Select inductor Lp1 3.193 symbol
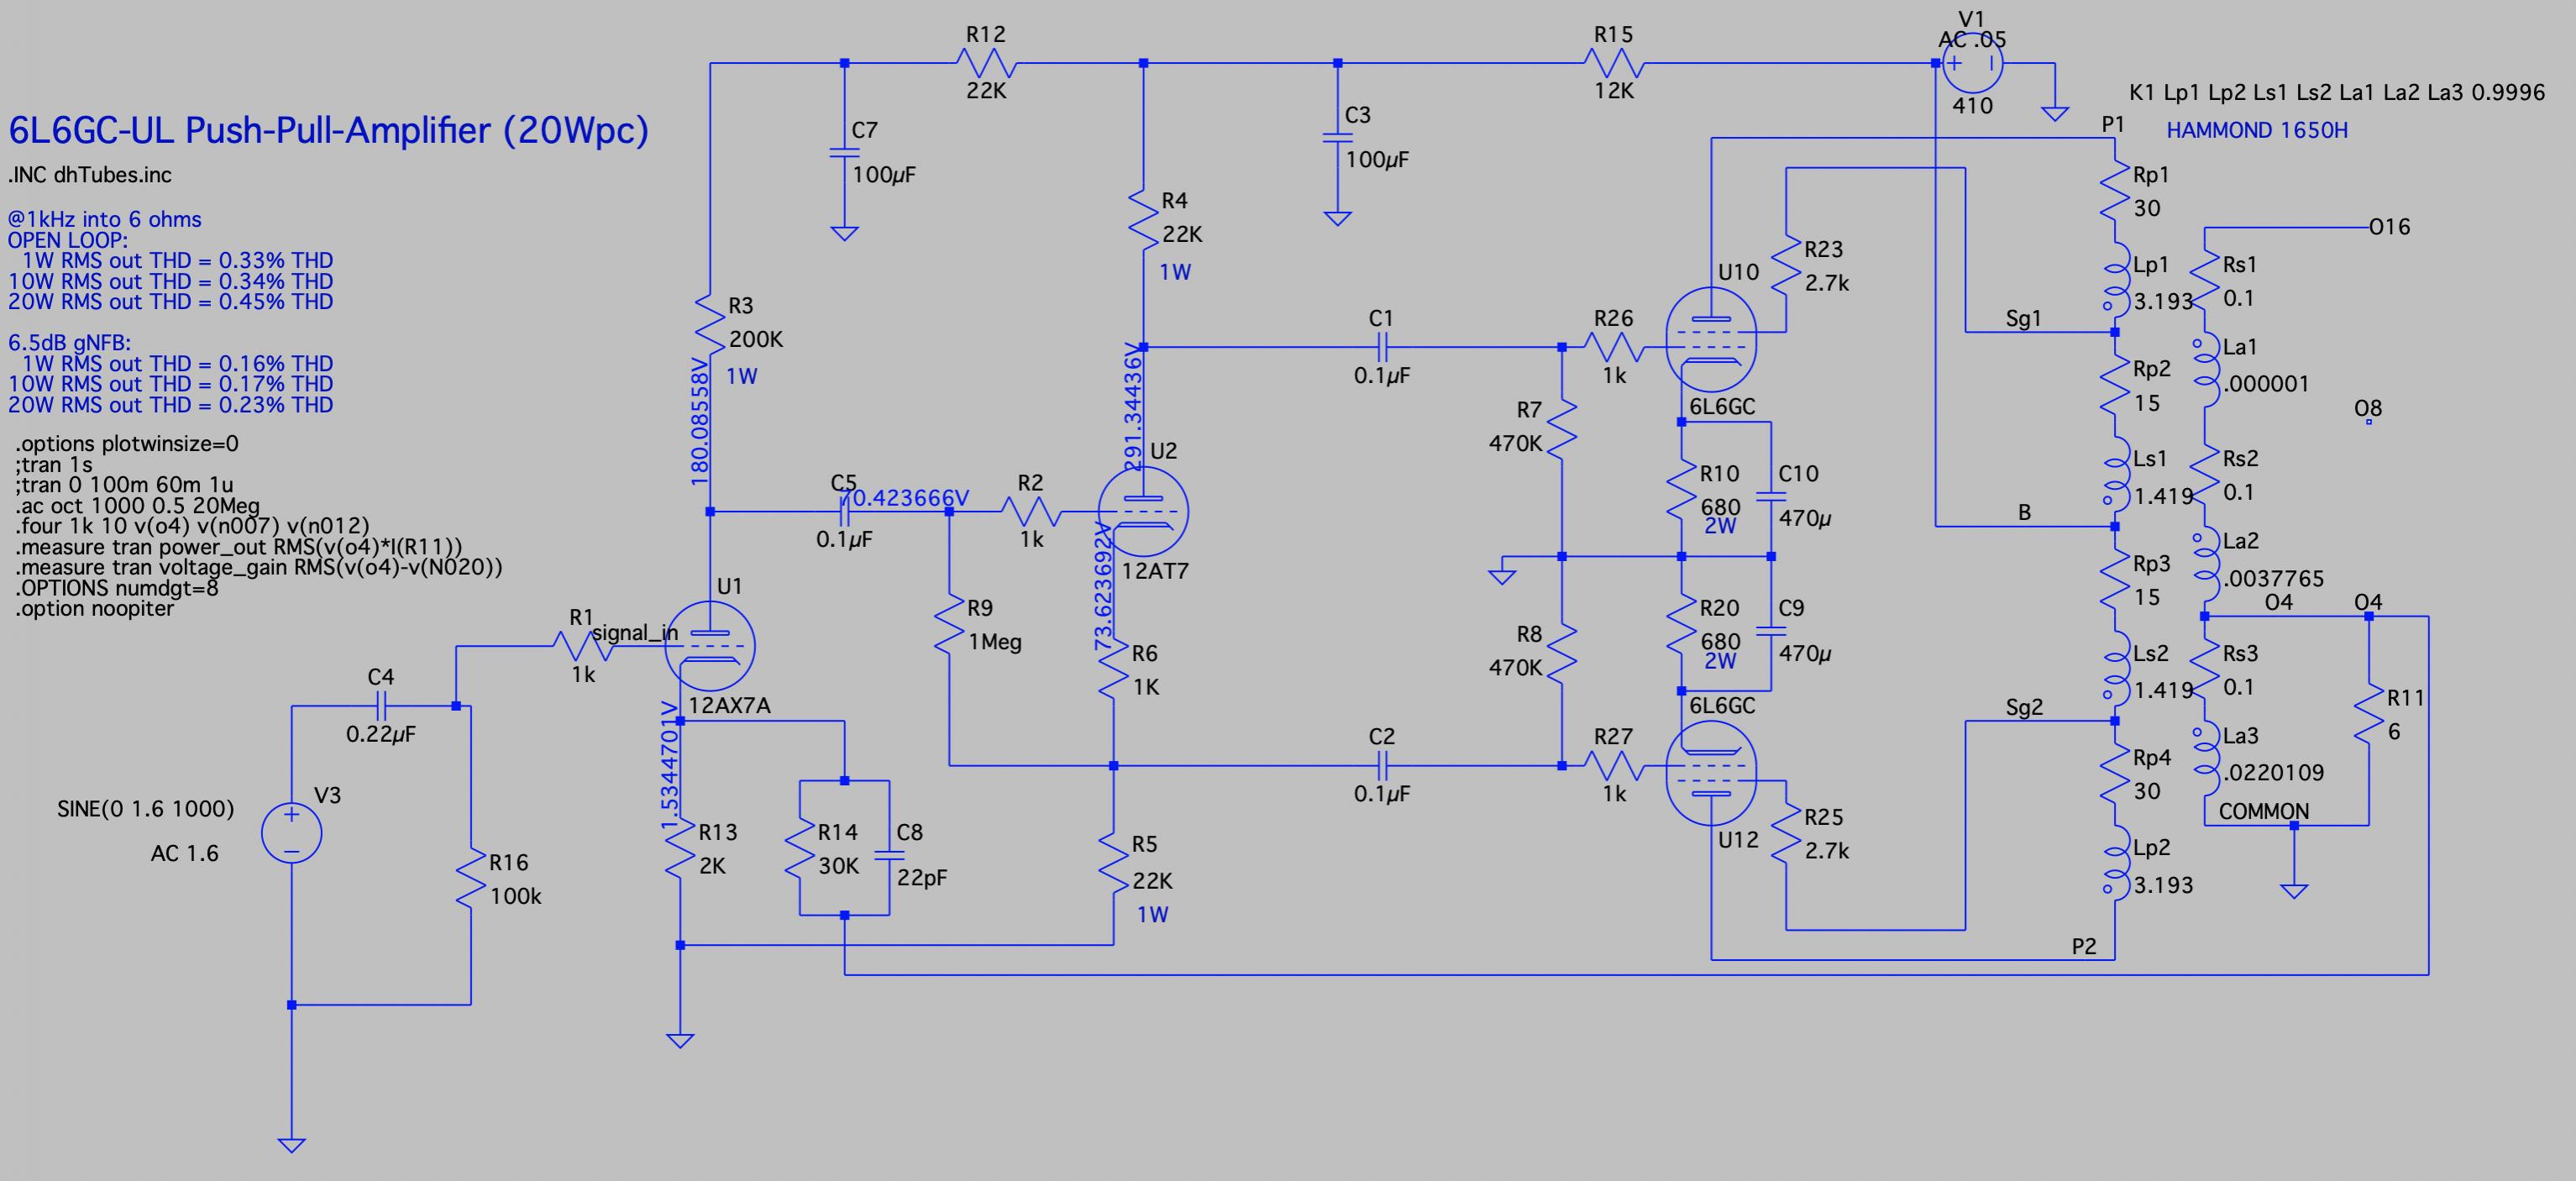 pos(2114,280)
